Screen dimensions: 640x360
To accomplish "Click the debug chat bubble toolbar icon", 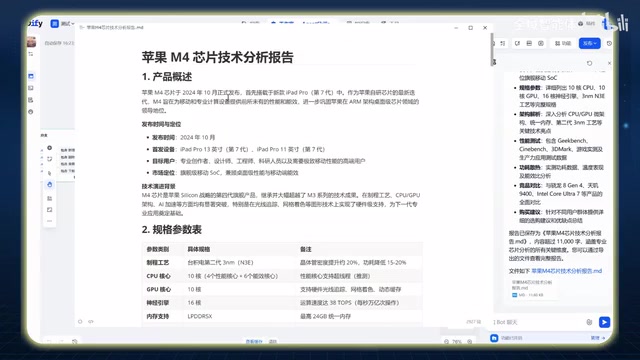I will [x=517, y=43].
